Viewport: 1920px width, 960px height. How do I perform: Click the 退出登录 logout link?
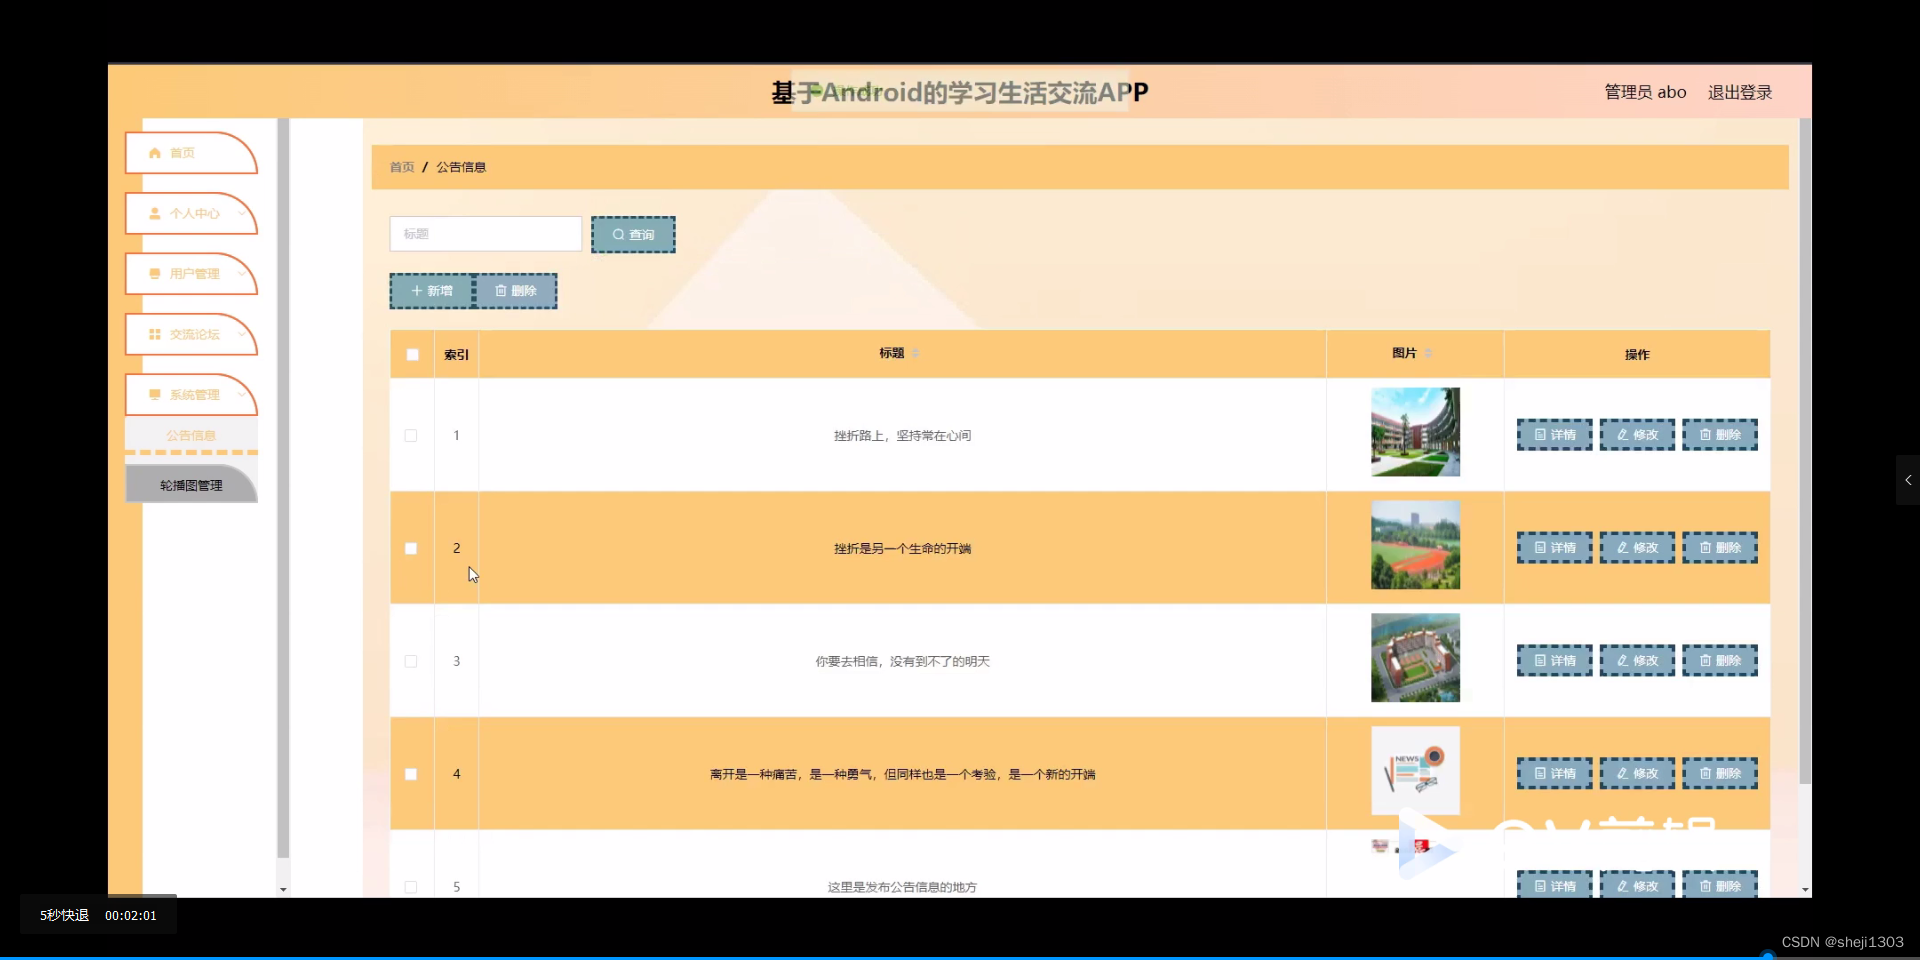click(x=1739, y=92)
